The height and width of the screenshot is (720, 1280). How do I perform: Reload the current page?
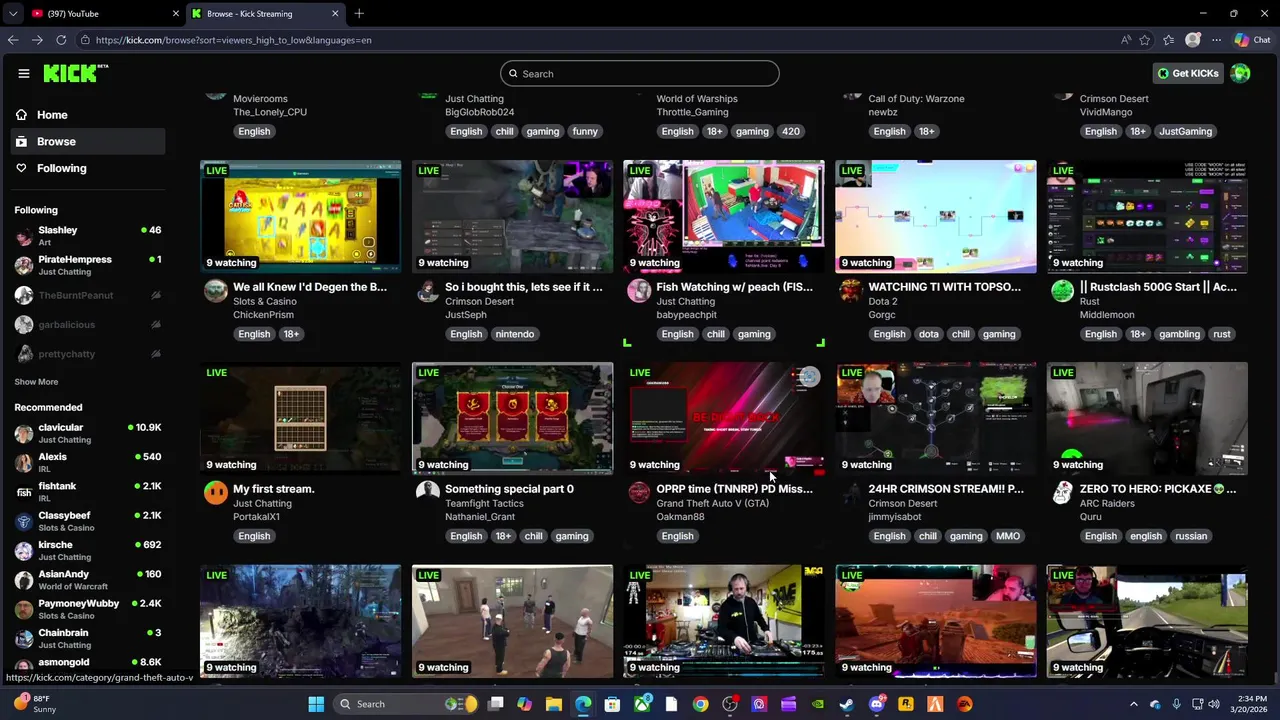[61, 40]
